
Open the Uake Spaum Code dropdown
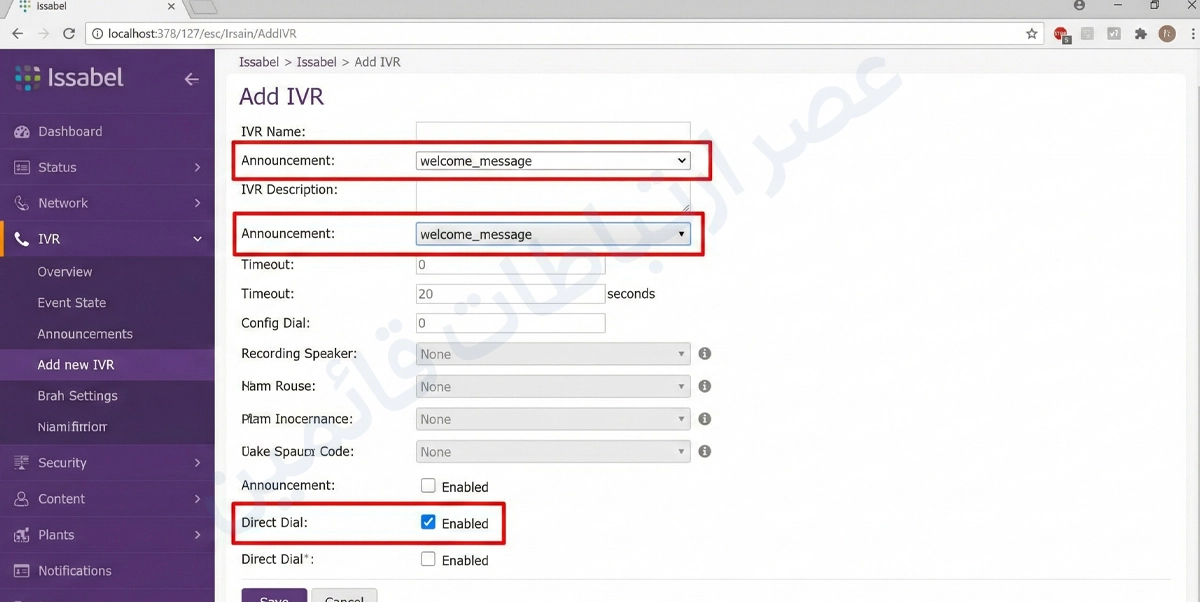(x=553, y=452)
